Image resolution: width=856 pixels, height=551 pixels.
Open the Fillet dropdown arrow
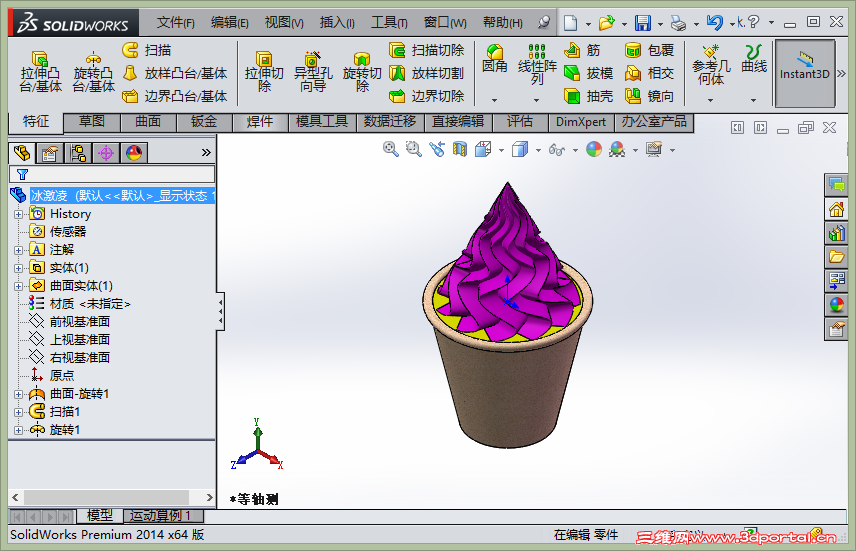click(x=495, y=100)
